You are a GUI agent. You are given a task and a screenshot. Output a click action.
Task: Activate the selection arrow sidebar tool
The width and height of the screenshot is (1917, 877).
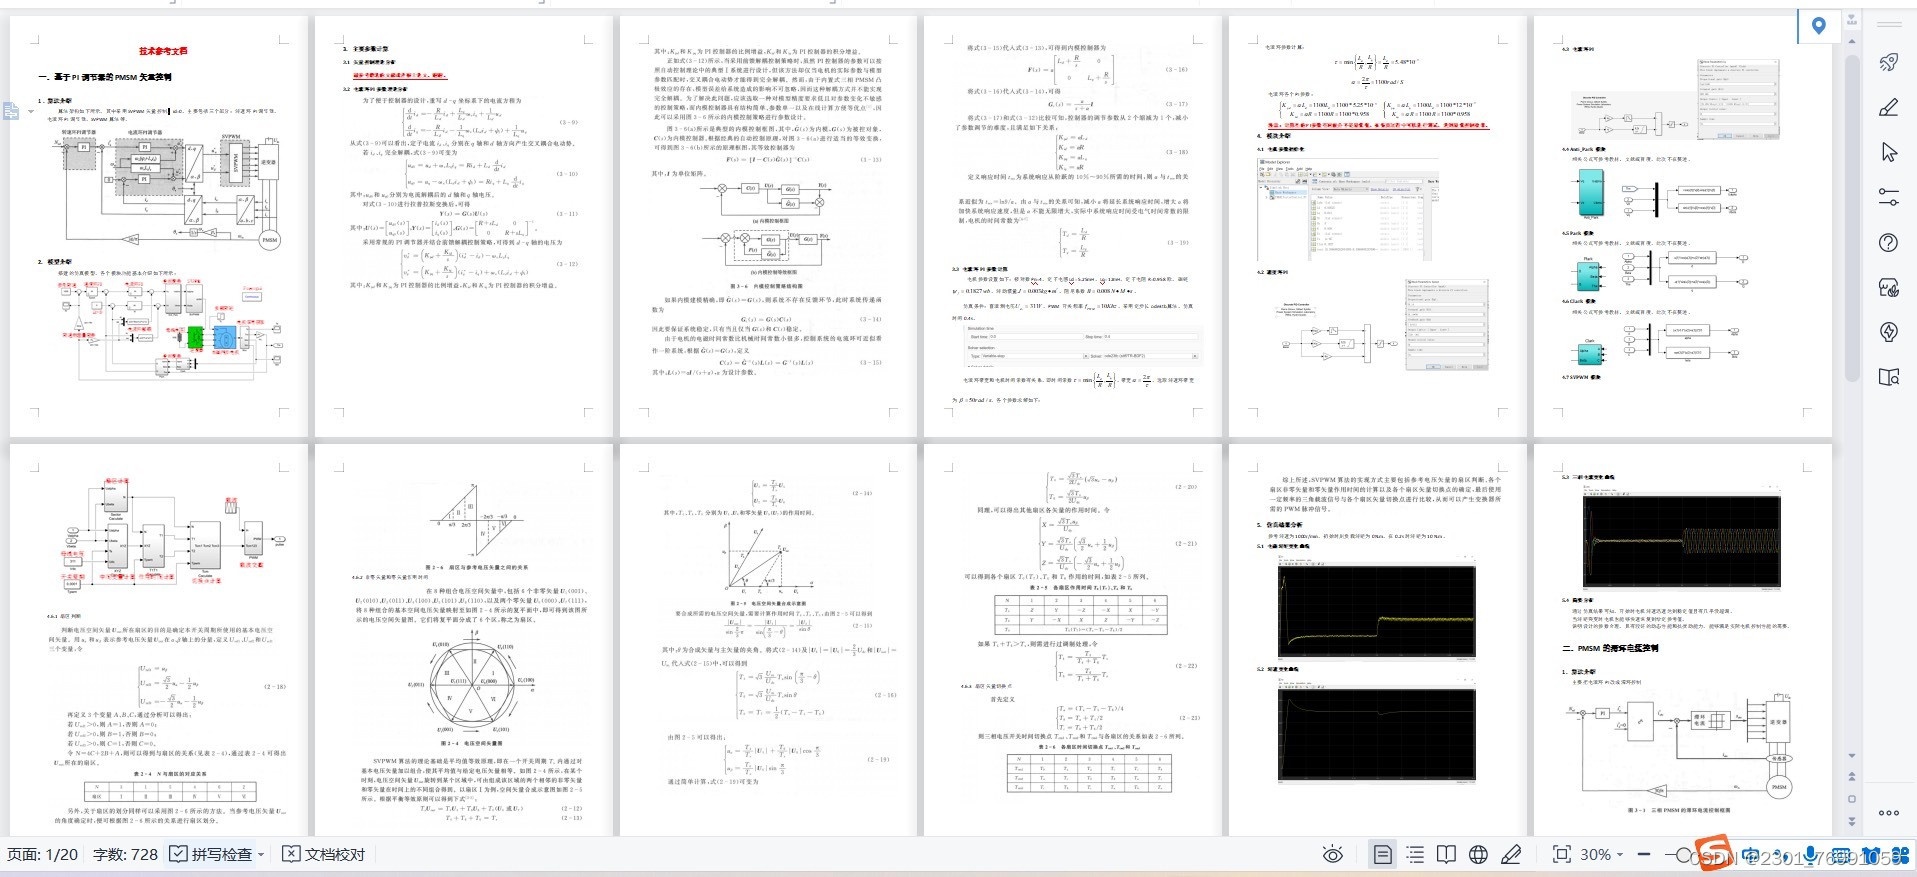coord(1888,152)
